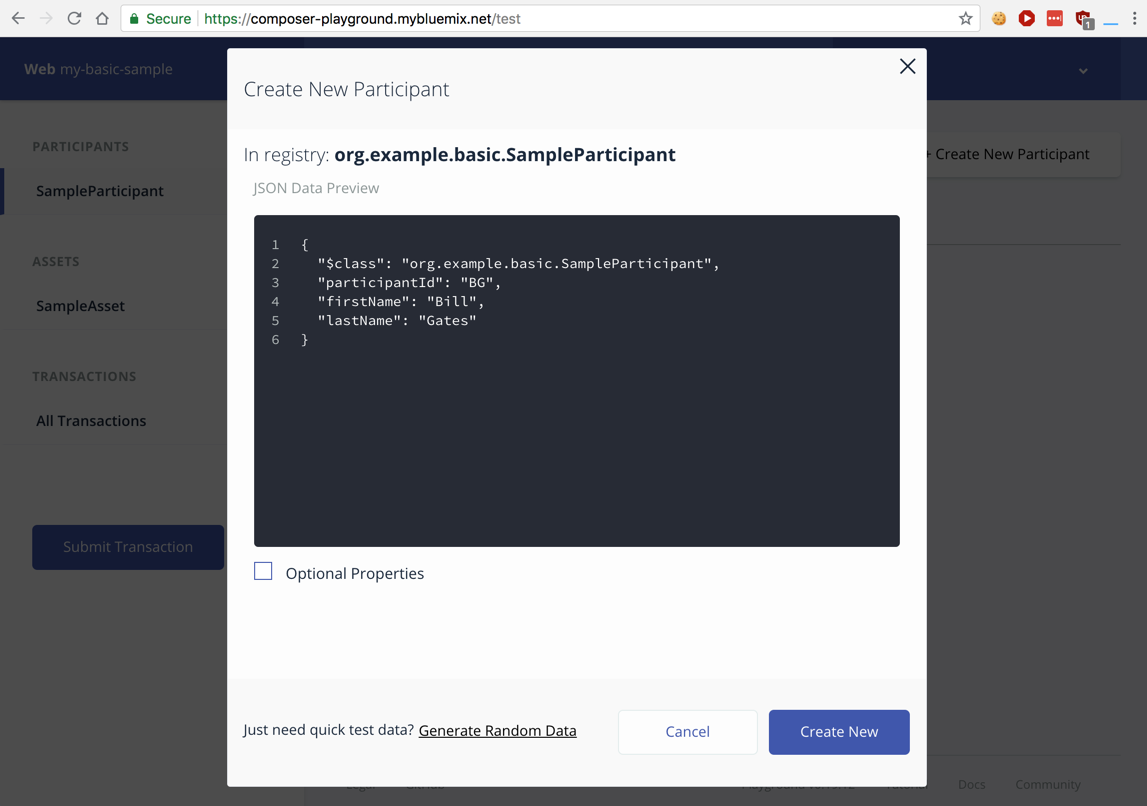Close the Create New Participant dialog
The width and height of the screenshot is (1147, 806).
pyautogui.click(x=907, y=67)
